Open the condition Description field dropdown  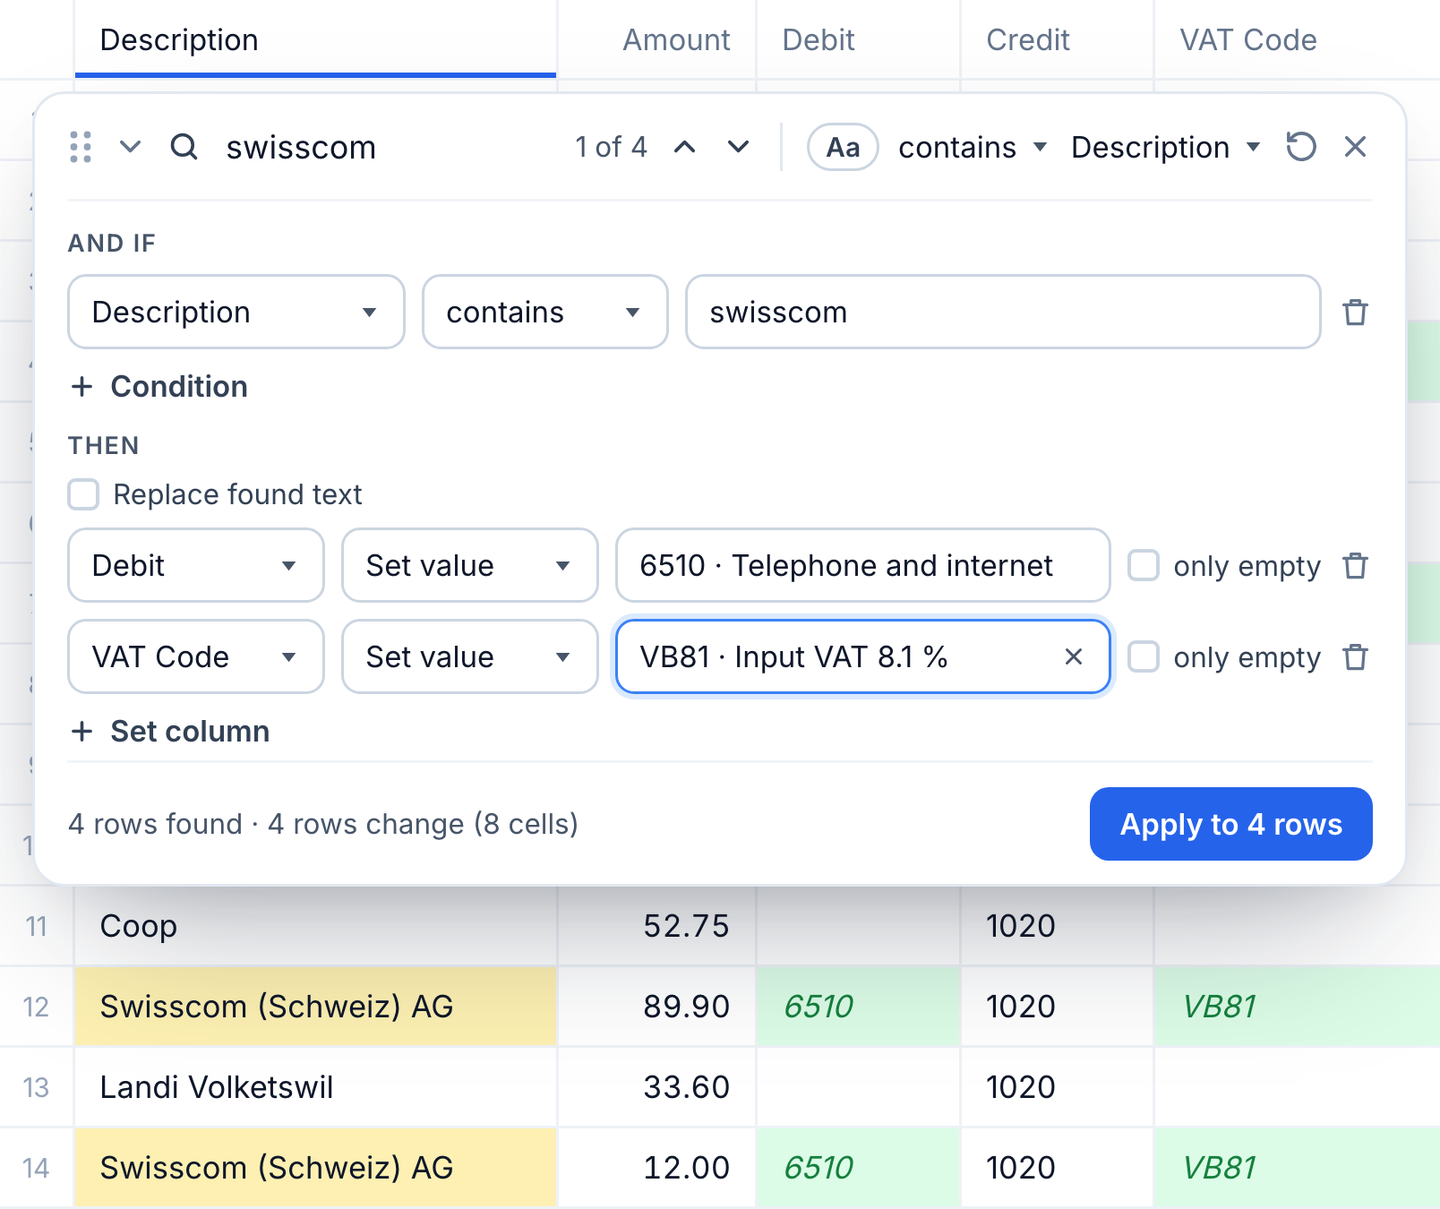236,312
